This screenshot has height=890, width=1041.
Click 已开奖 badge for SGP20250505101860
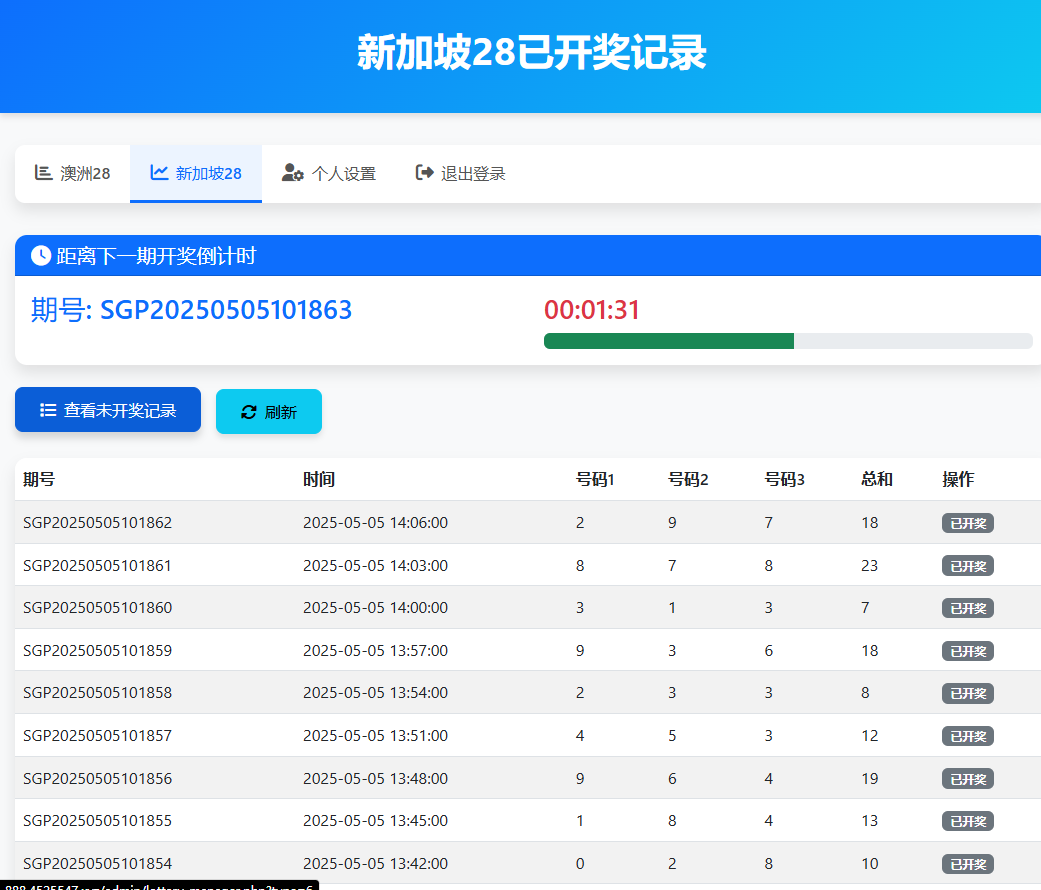click(967, 608)
